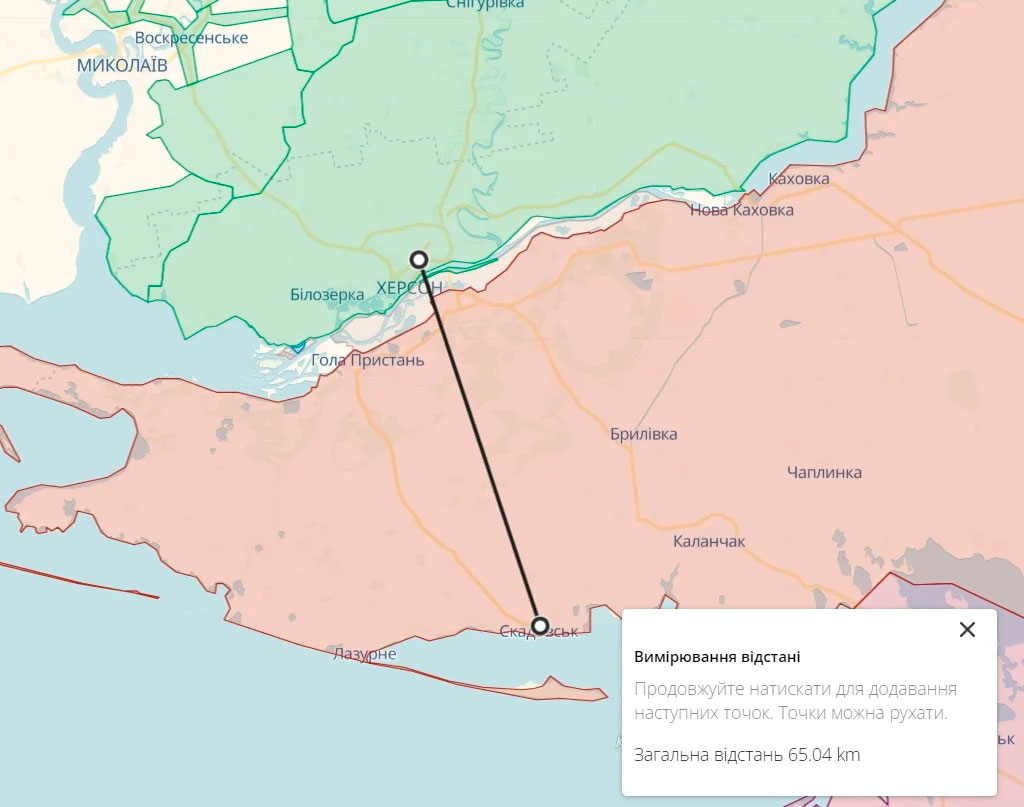The width and height of the screenshot is (1024, 807).
Task: Click the Воскресенське label near Миколаїв
Action: pos(191,38)
